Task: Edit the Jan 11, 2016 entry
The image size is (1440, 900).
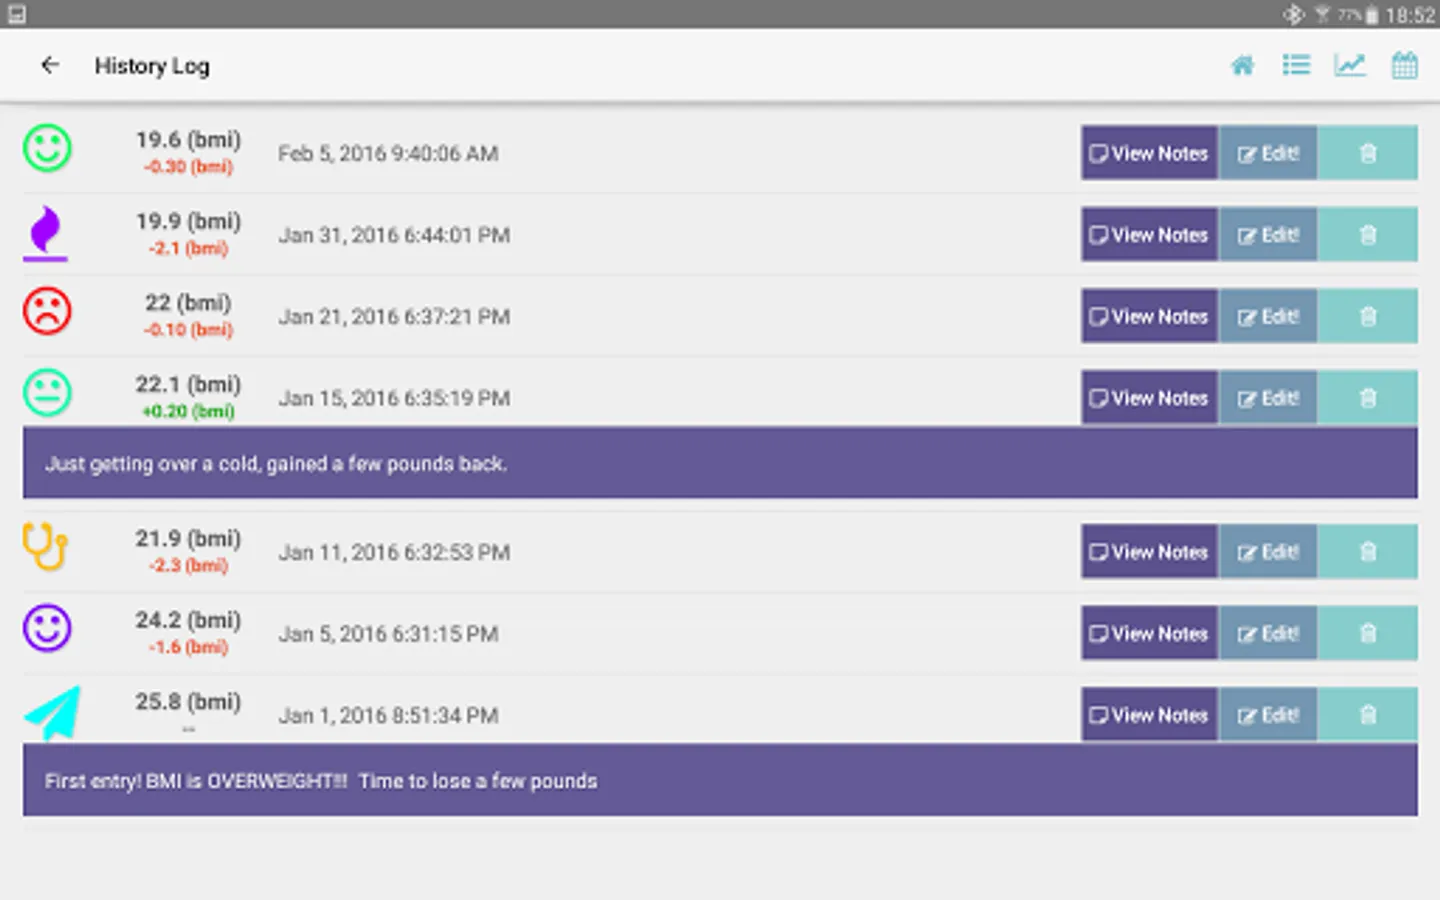Action: click(1268, 552)
